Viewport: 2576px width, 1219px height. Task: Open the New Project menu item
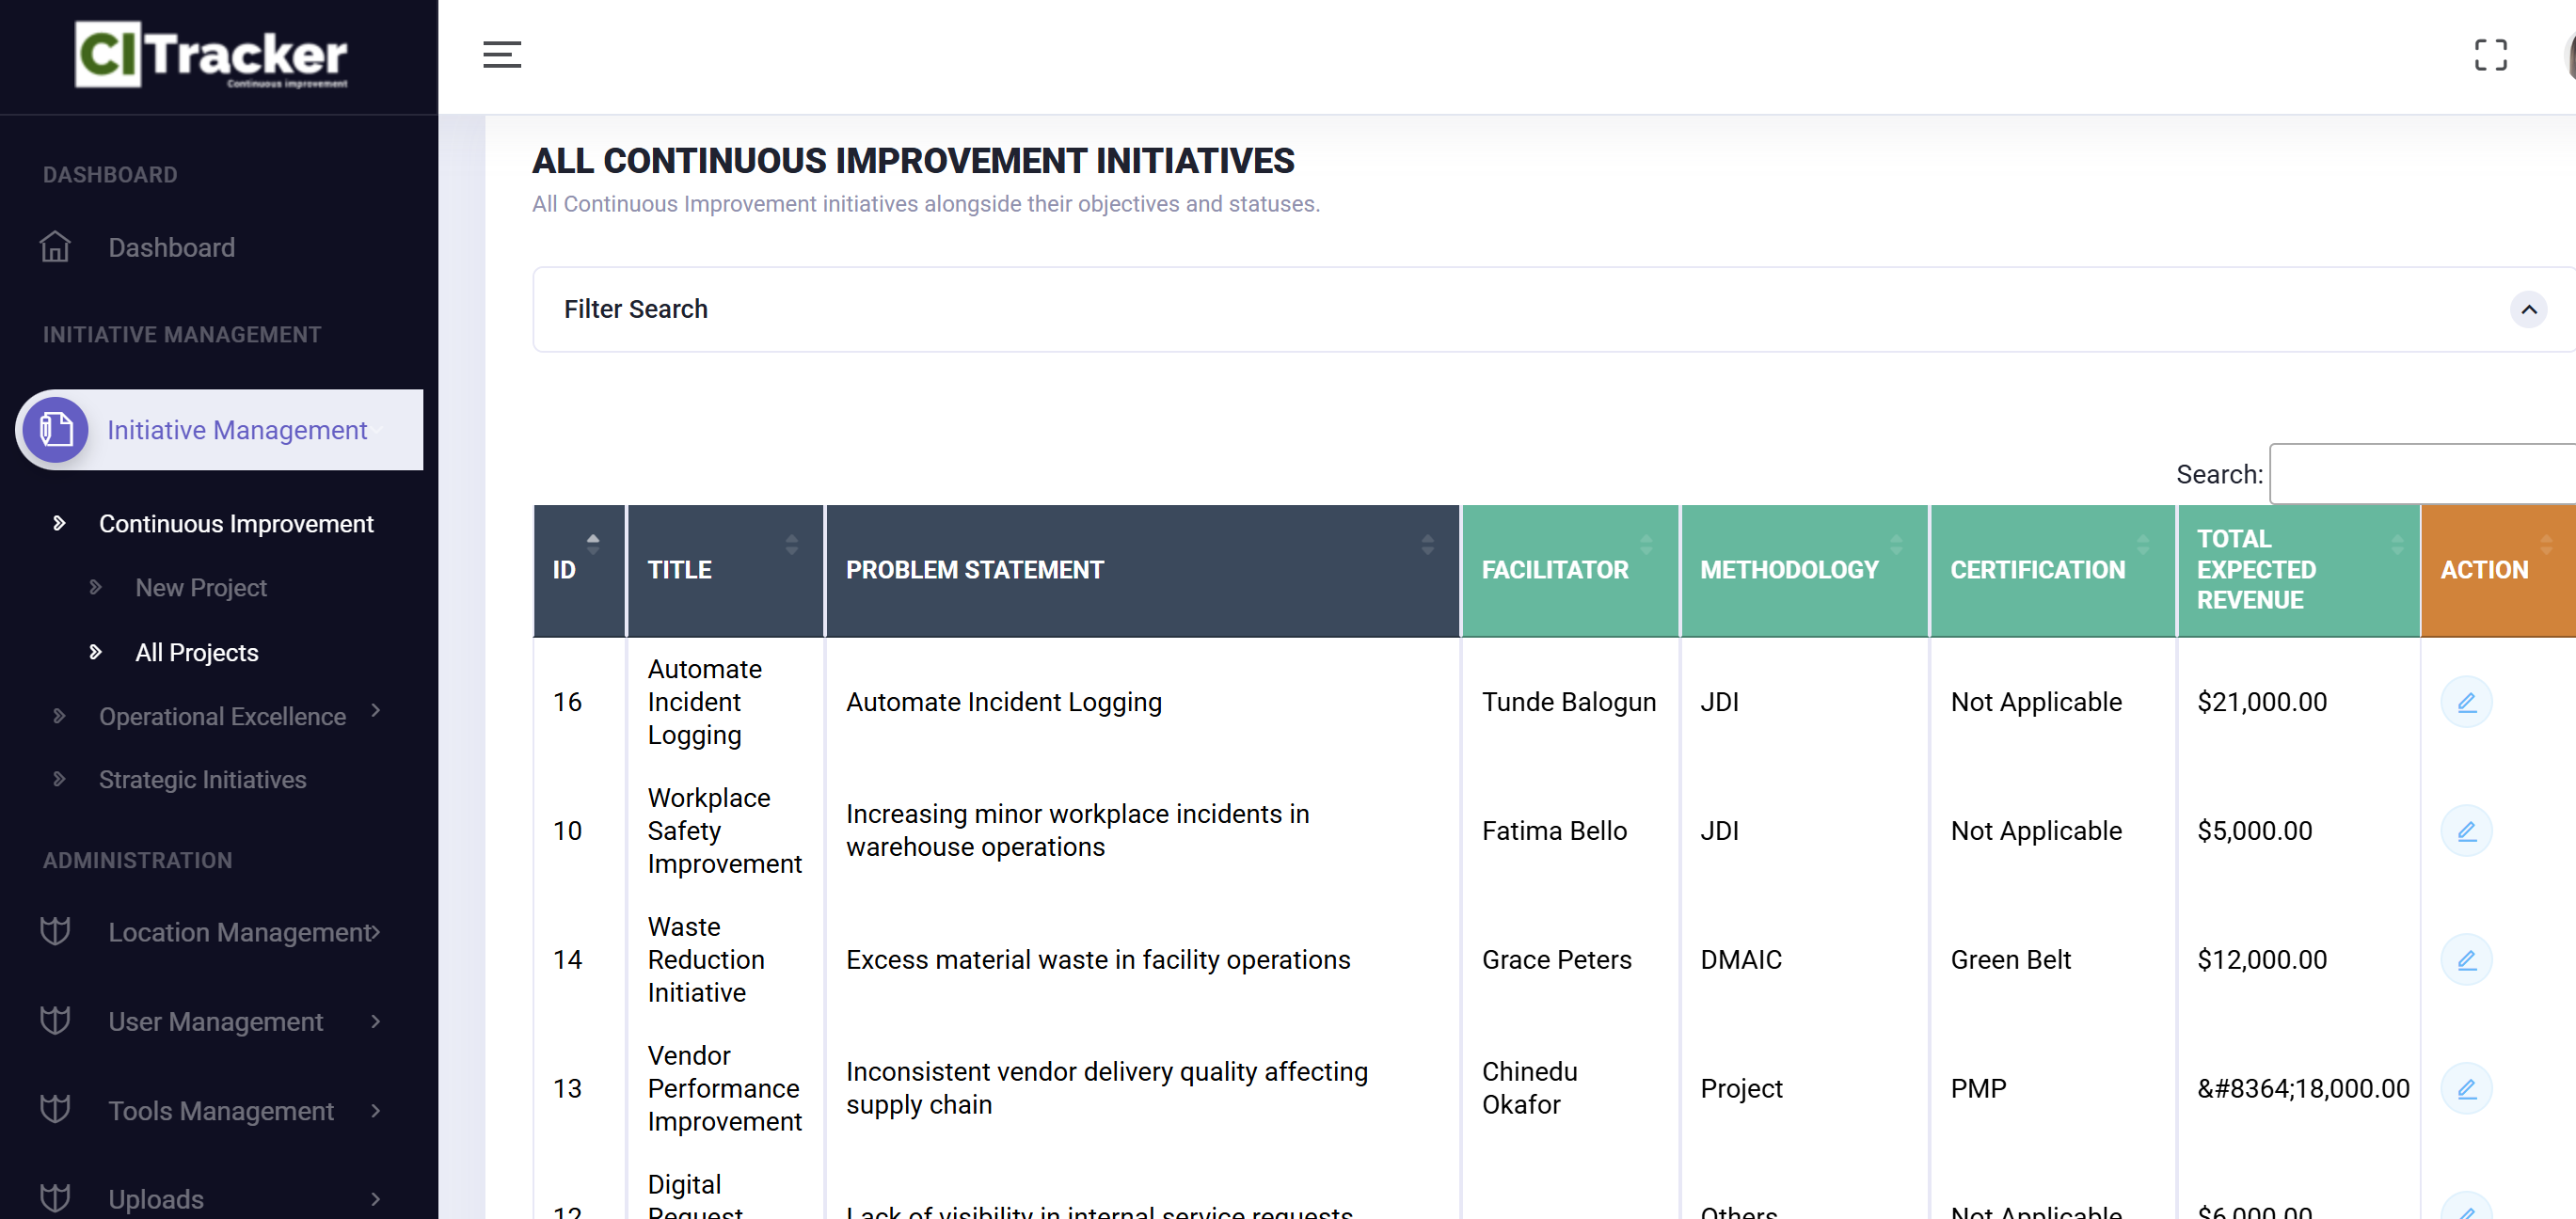(201, 588)
